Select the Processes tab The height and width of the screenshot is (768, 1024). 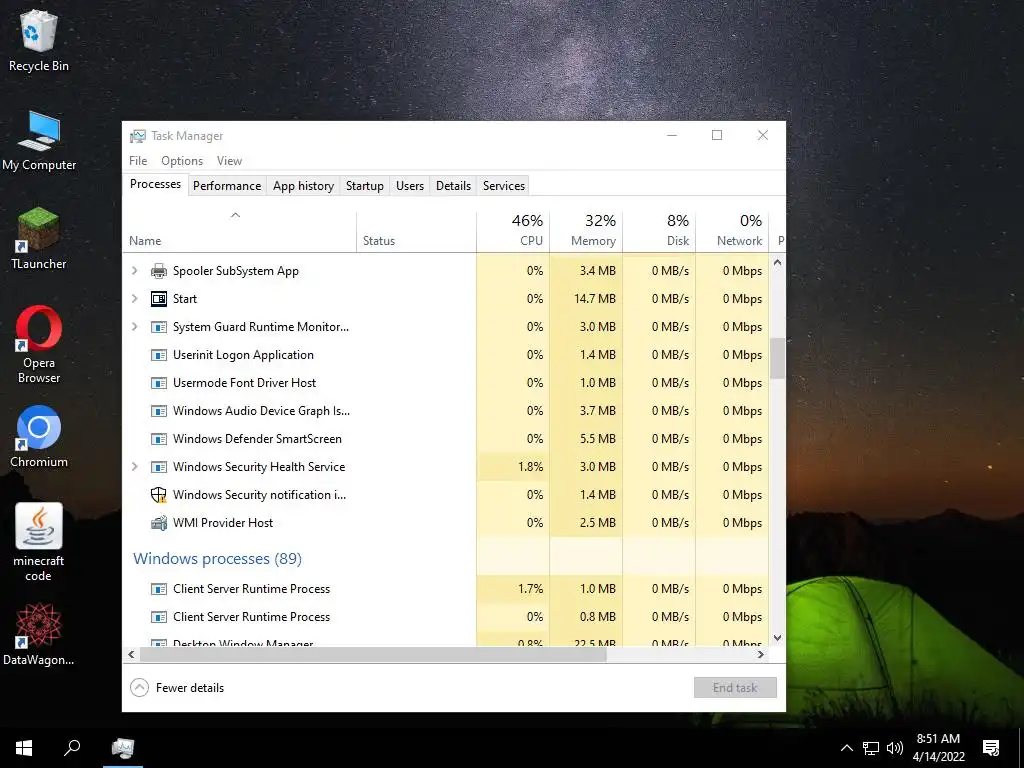(x=155, y=184)
